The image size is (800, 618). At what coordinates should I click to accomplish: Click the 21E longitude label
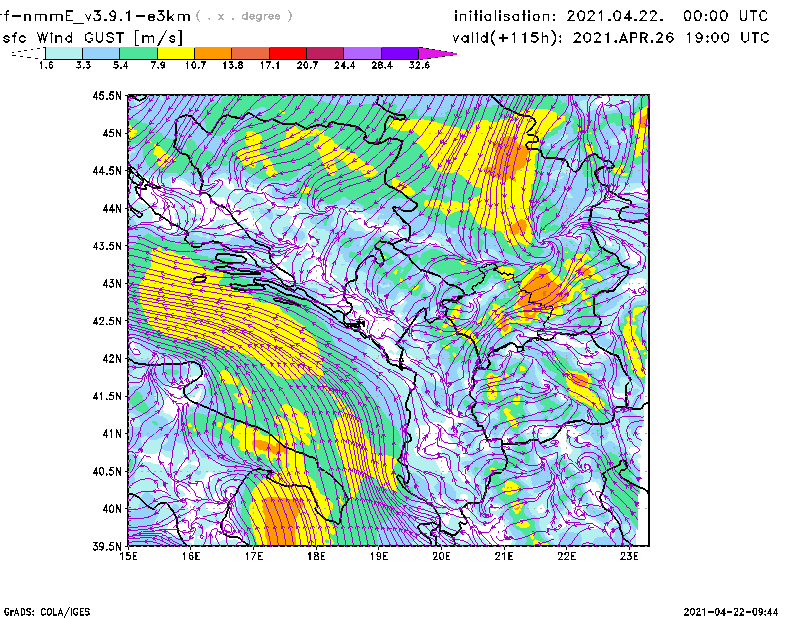[504, 556]
